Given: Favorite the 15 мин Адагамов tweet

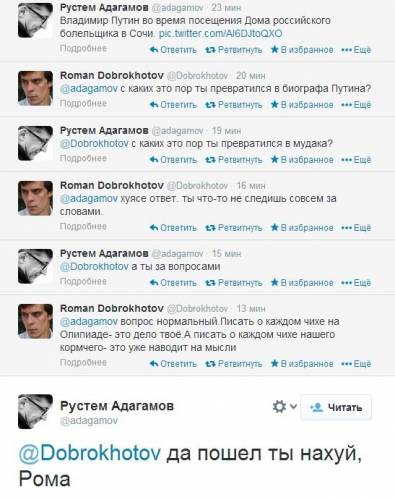Looking at the screenshot, I should (302, 283).
